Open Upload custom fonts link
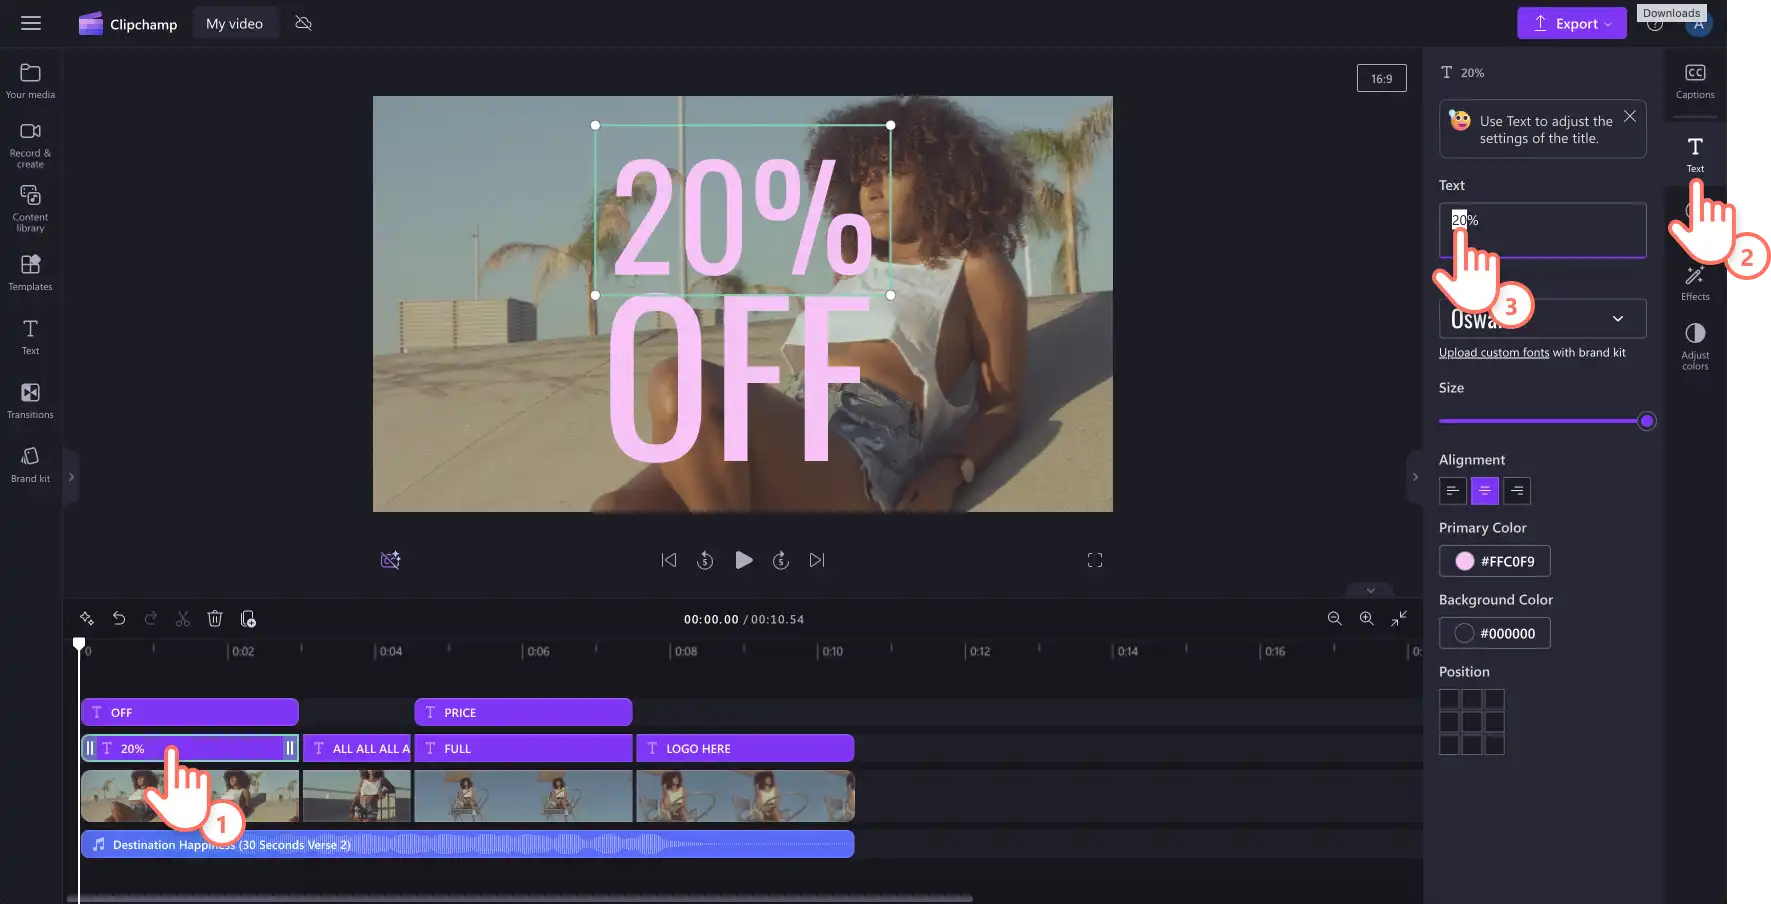 pos(1494,352)
